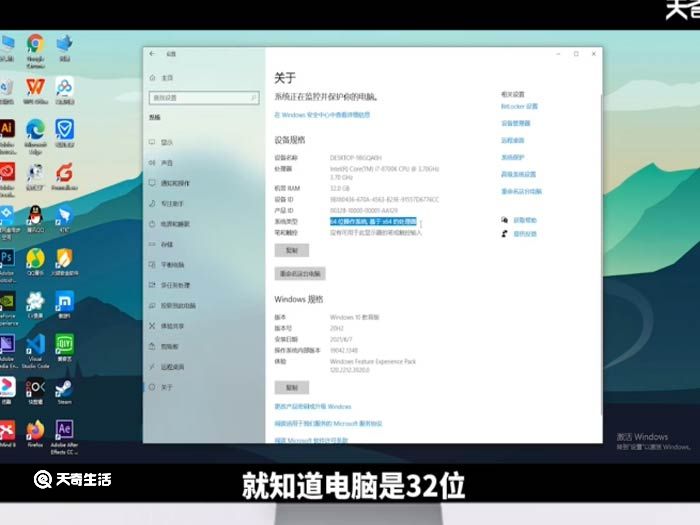Click 重命名这台电脑 link in related settings
This screenshot has height=525, width=700.
(521, 192)
